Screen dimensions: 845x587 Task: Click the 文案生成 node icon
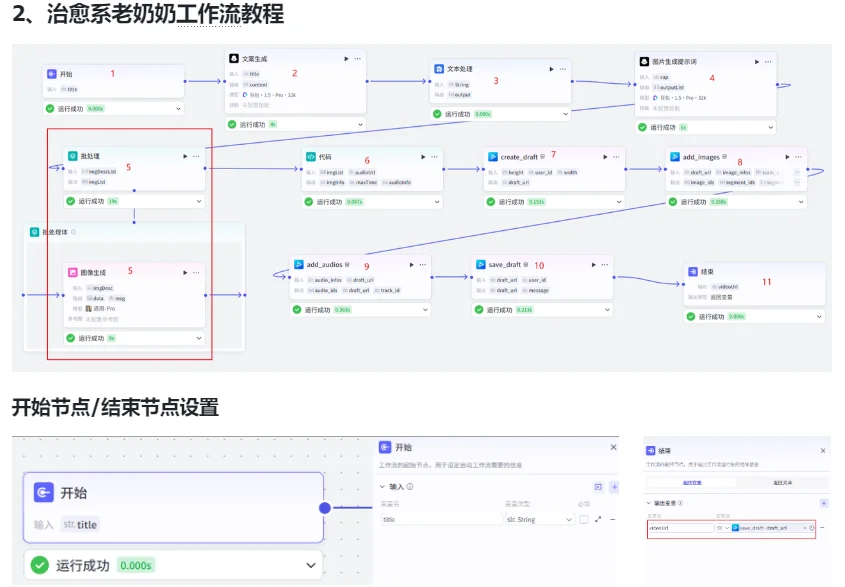click(234, 58)
